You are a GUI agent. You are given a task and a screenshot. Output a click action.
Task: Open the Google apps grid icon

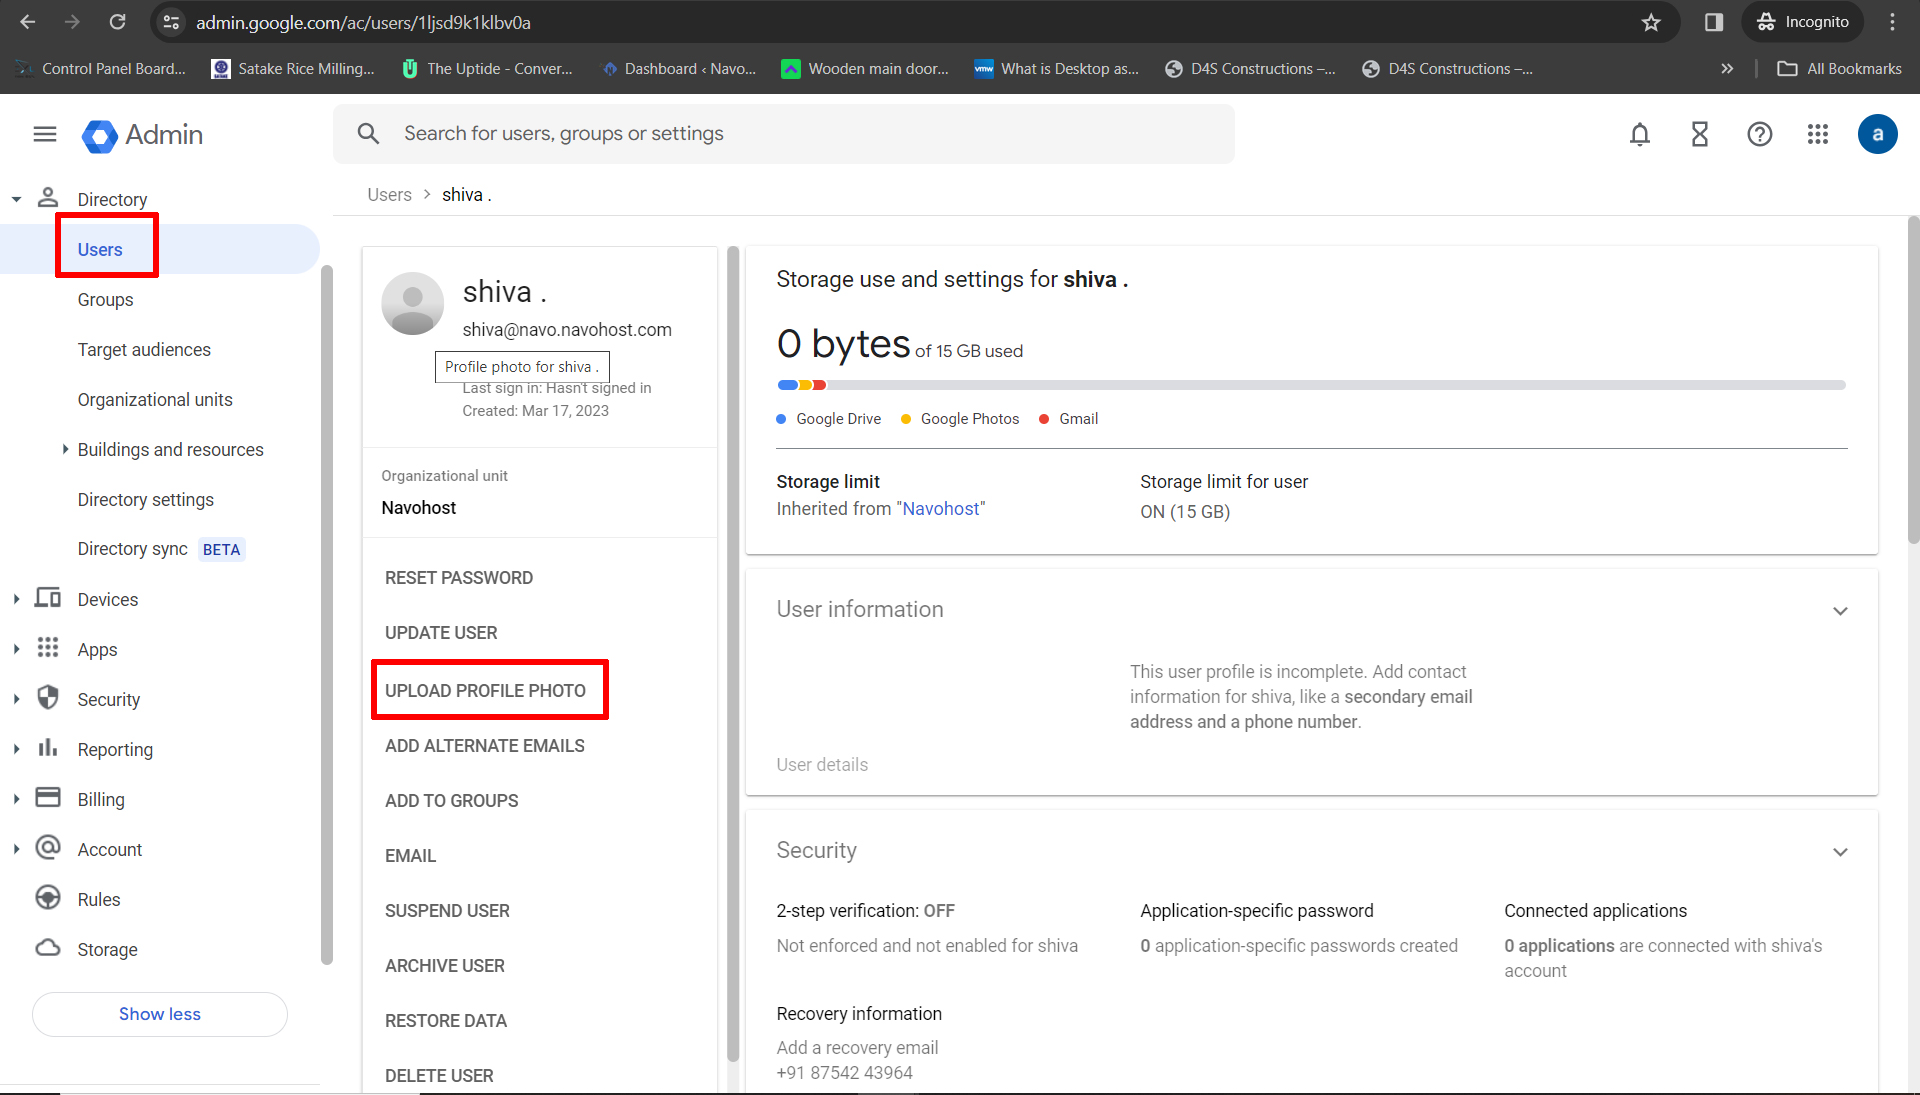1818,134
